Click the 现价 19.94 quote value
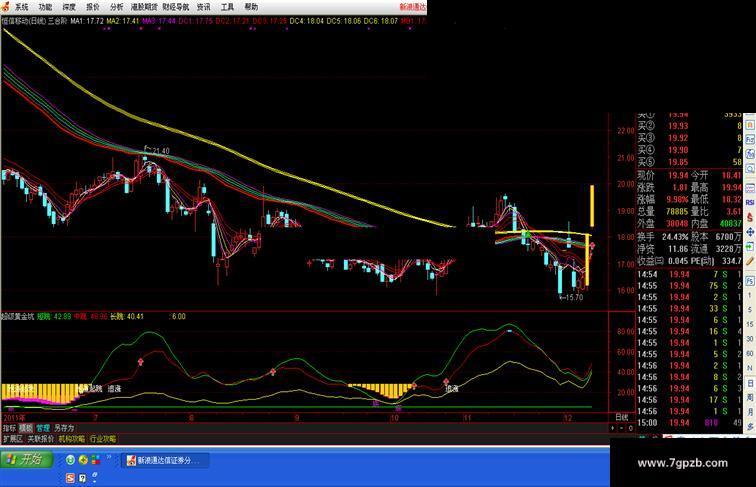The image size is (756, 487). [x=677, y=175]
